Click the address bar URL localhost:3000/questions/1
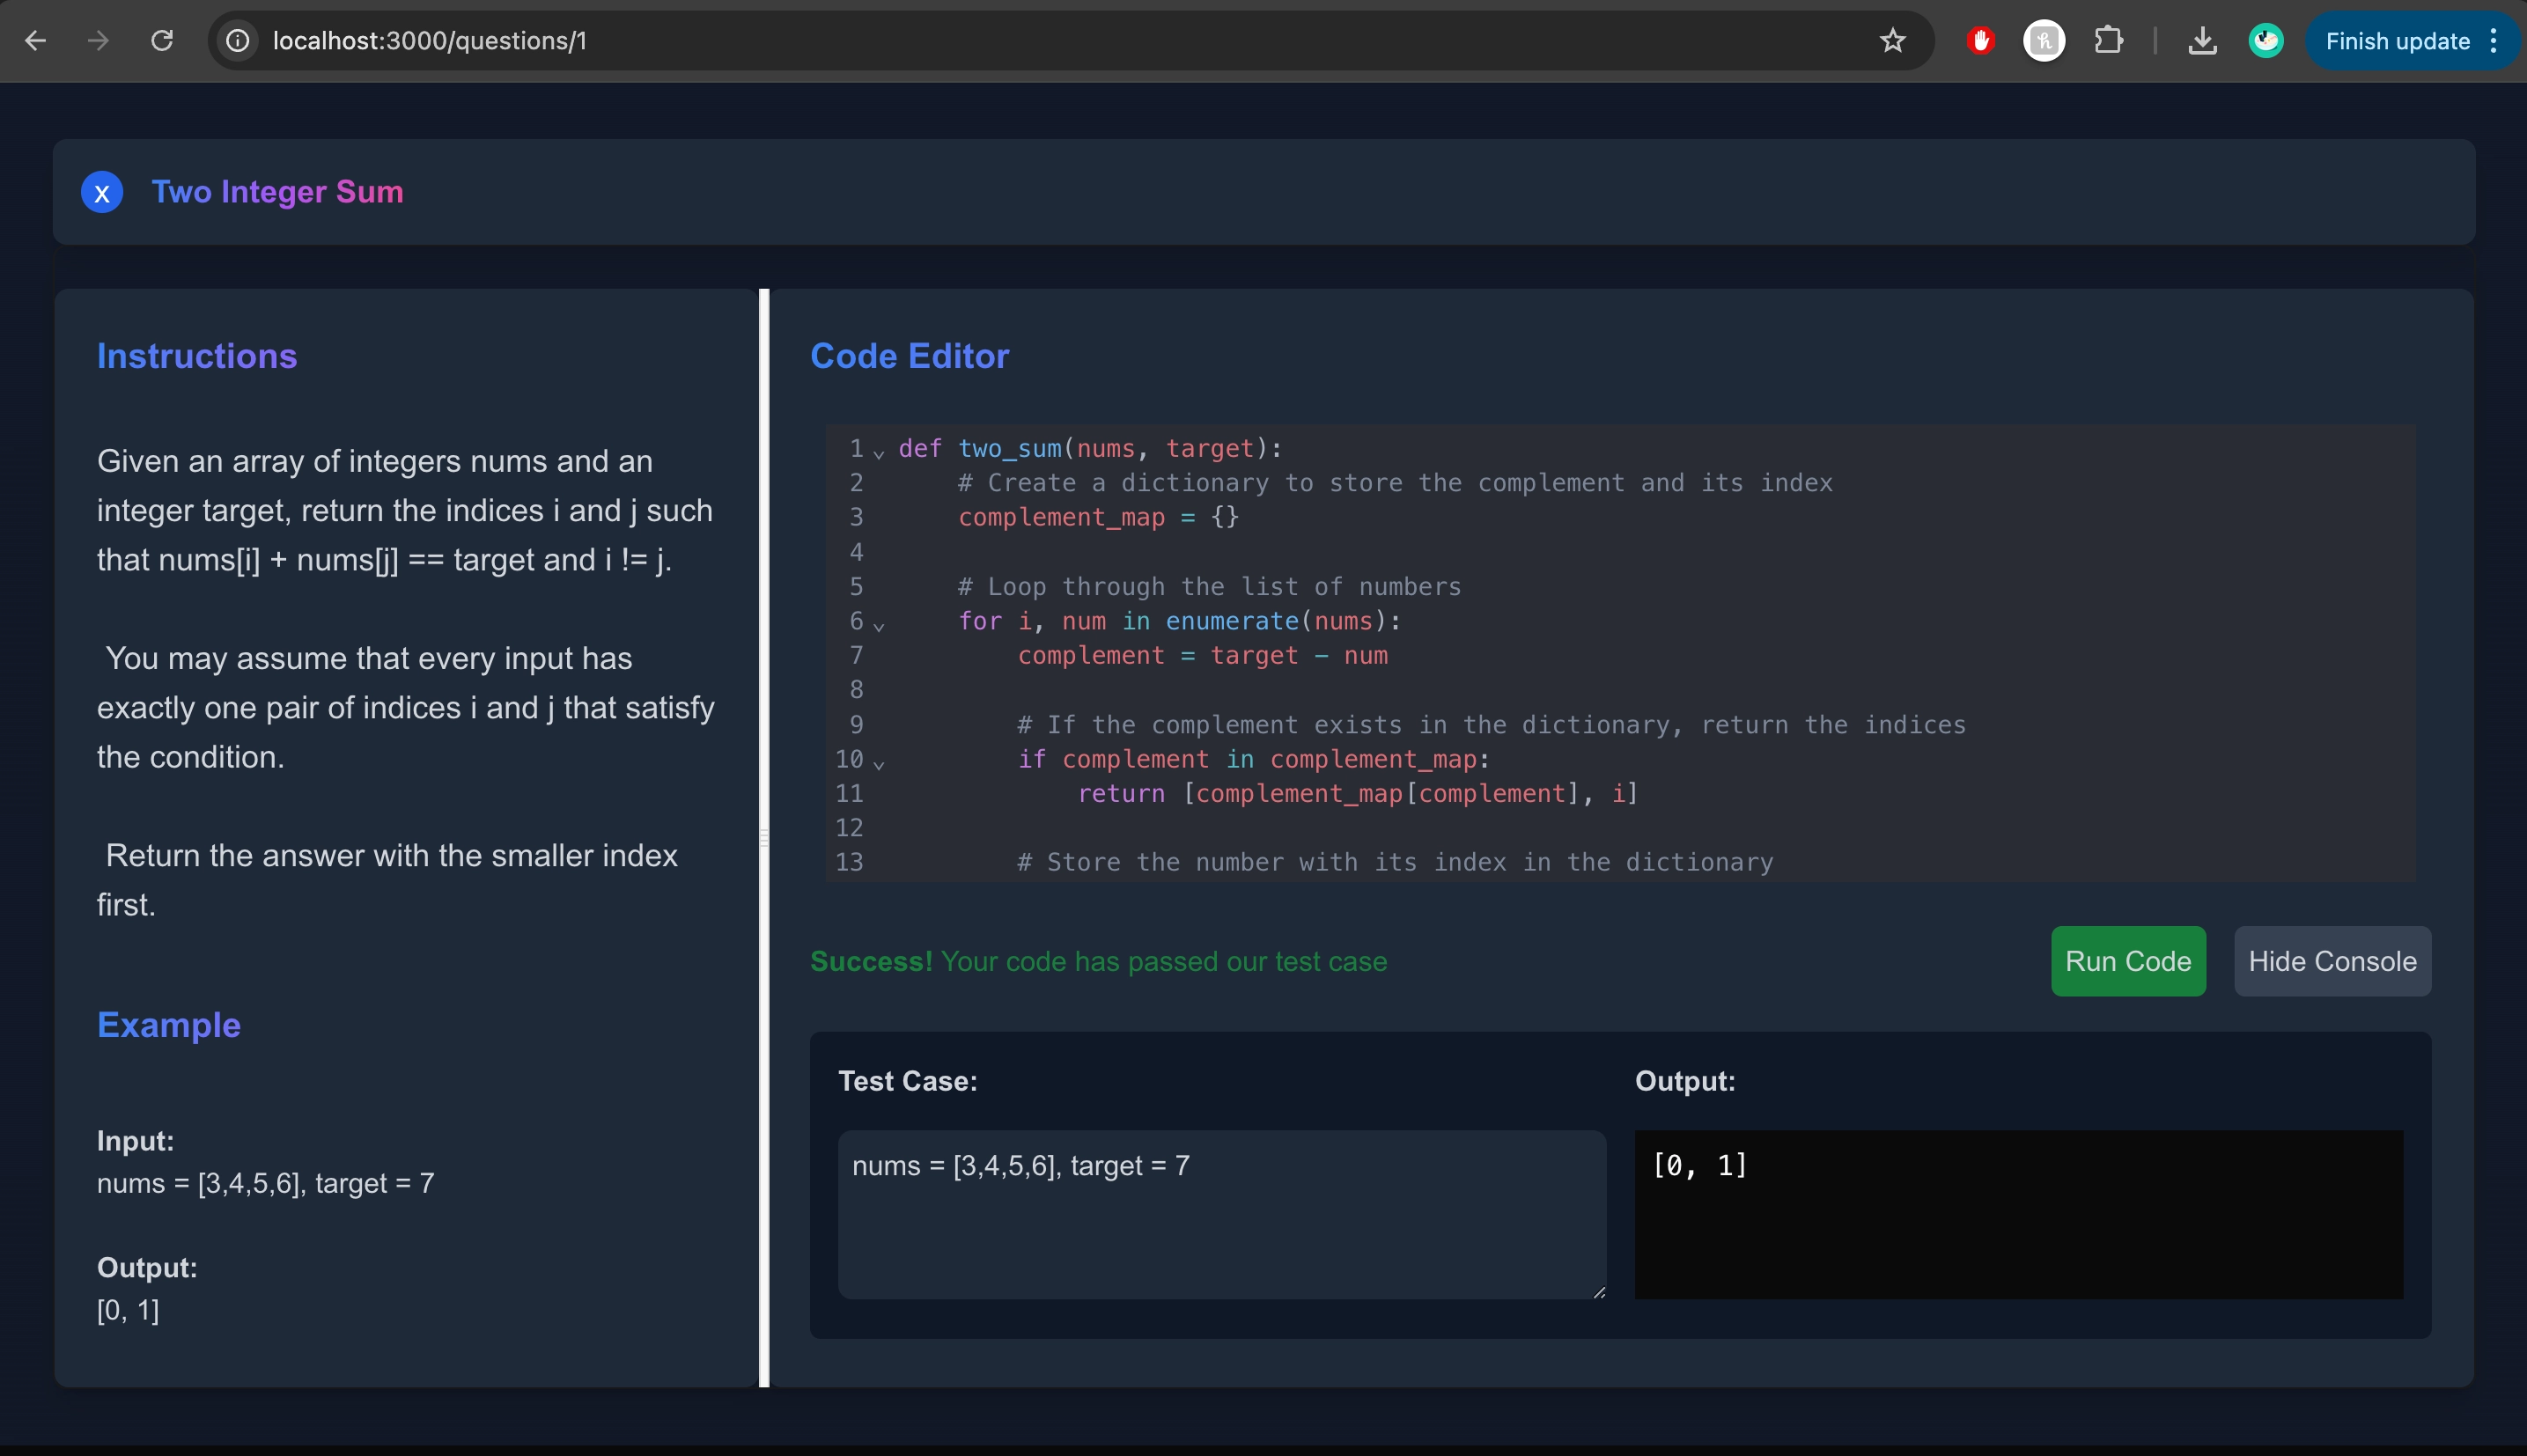This screenshot has width=2527, height=1456. click(430, 41)
